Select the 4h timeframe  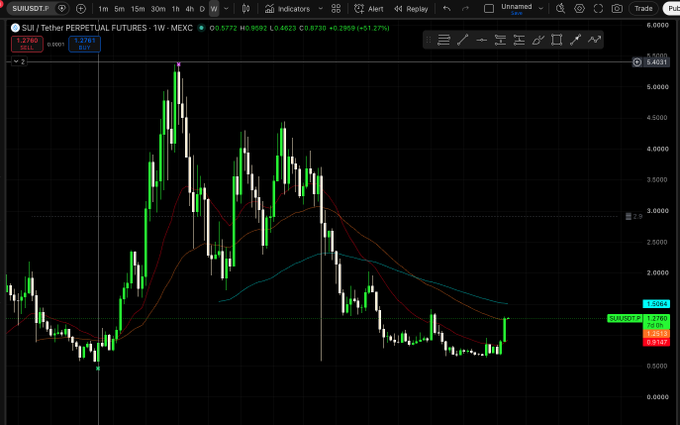(x=190, y=9)
